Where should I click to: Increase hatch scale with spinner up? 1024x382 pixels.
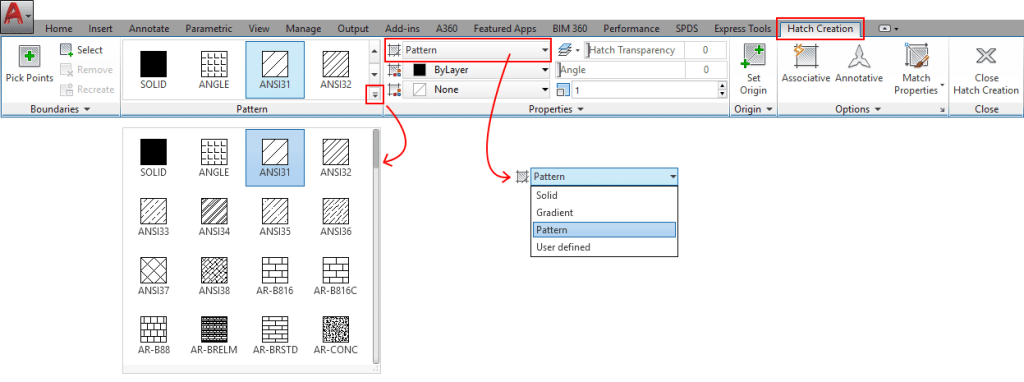(x=722, y=86)
